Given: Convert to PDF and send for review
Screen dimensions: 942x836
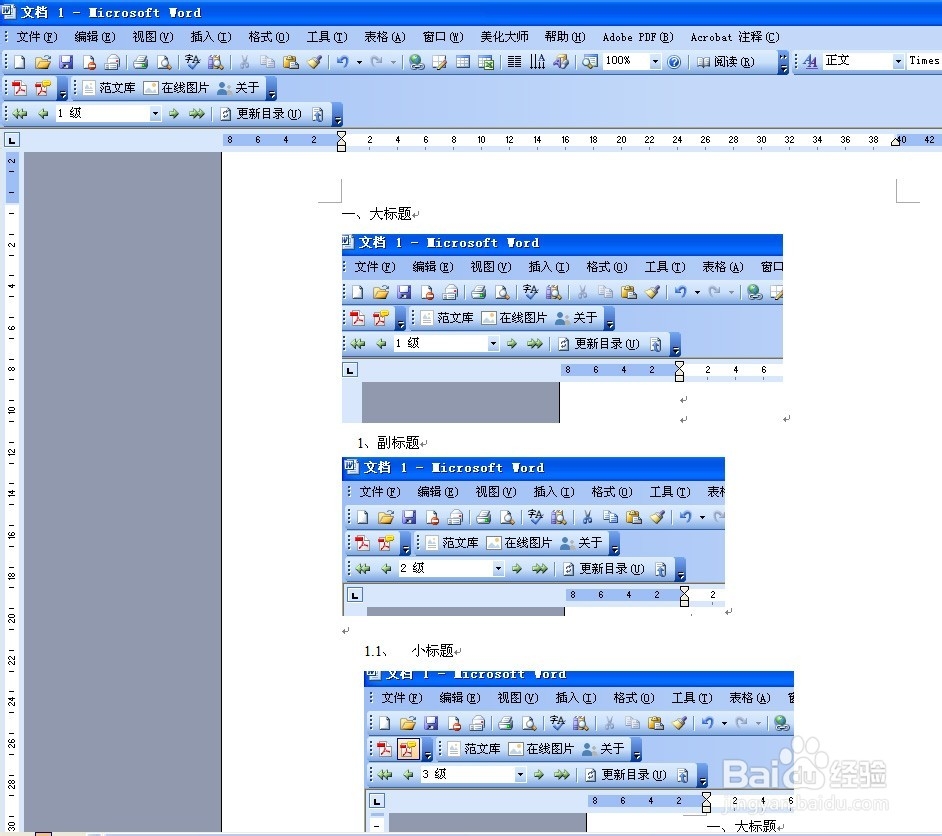Looking at the screenshot, I should (42, 88).
